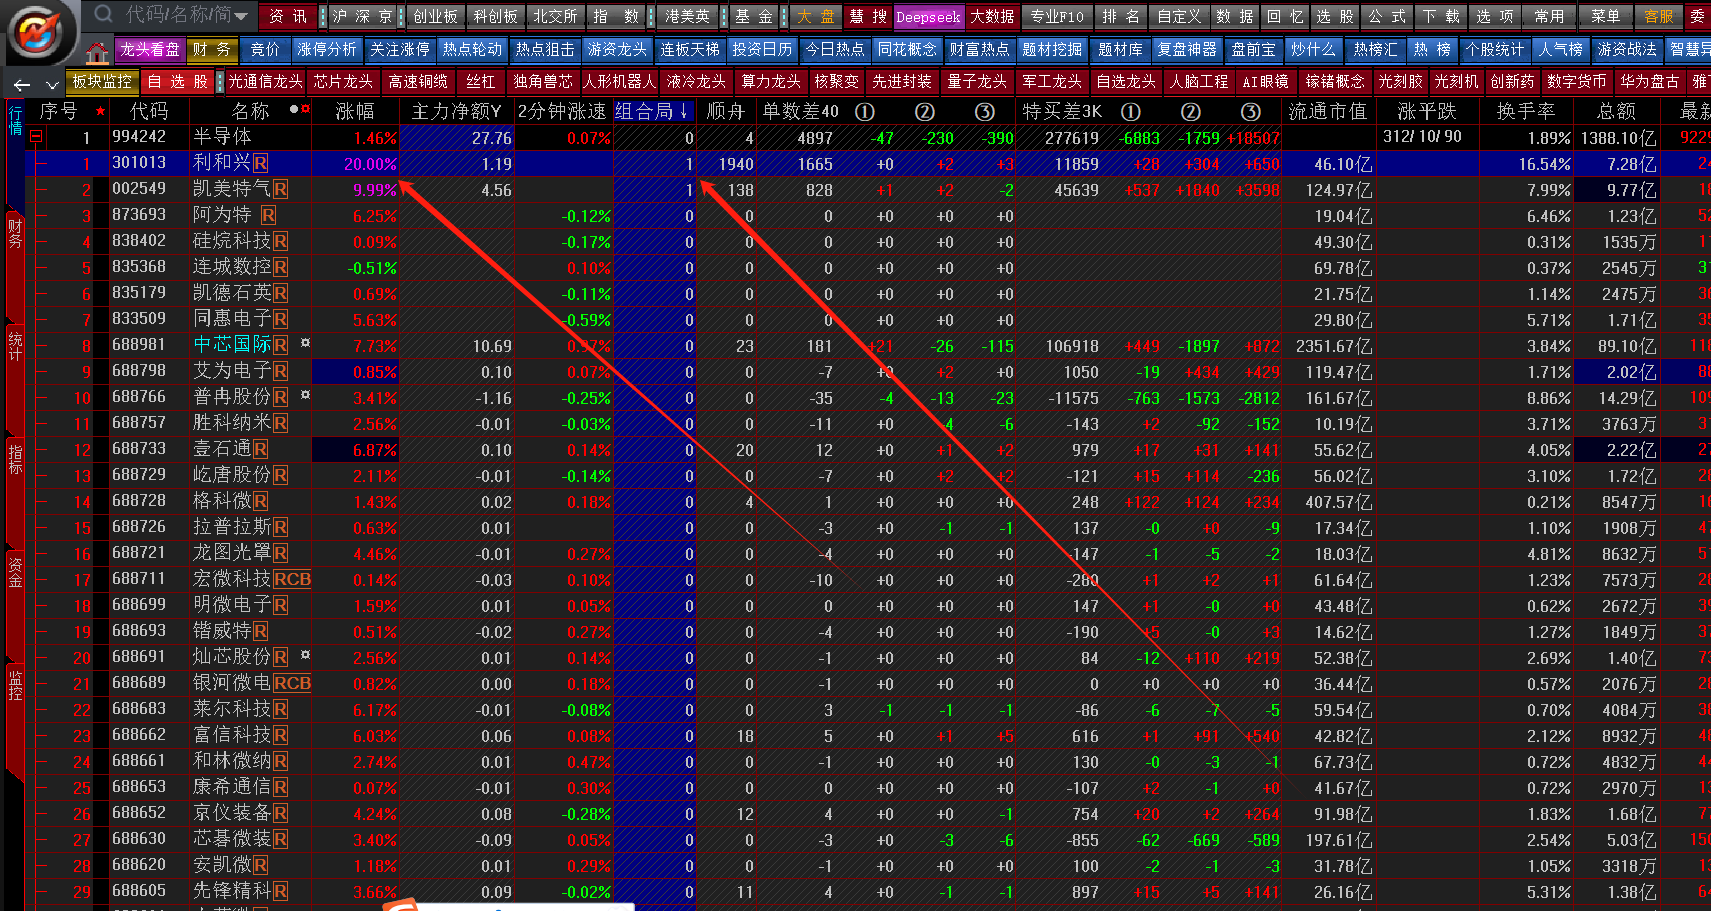The image size is (1711, 911).
Task: Click circled number 1 next to 单数差40
Action: (x=865, y=112)
